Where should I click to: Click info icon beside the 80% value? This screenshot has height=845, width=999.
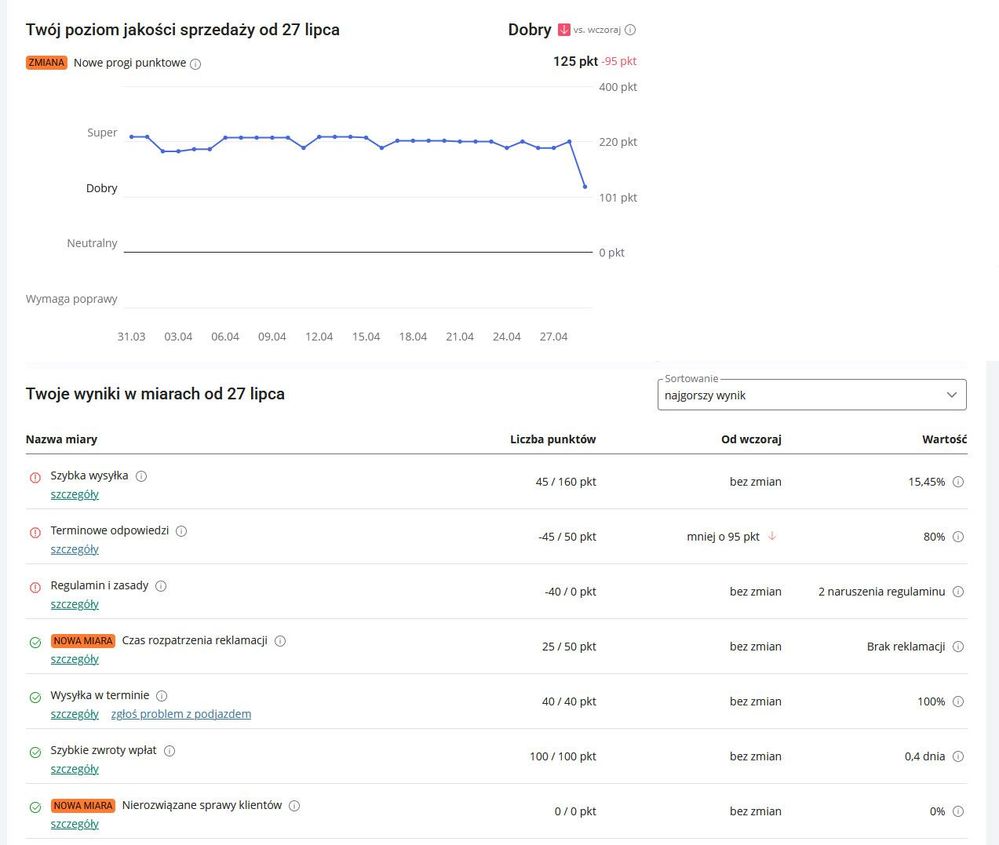[x=958, y=537]
